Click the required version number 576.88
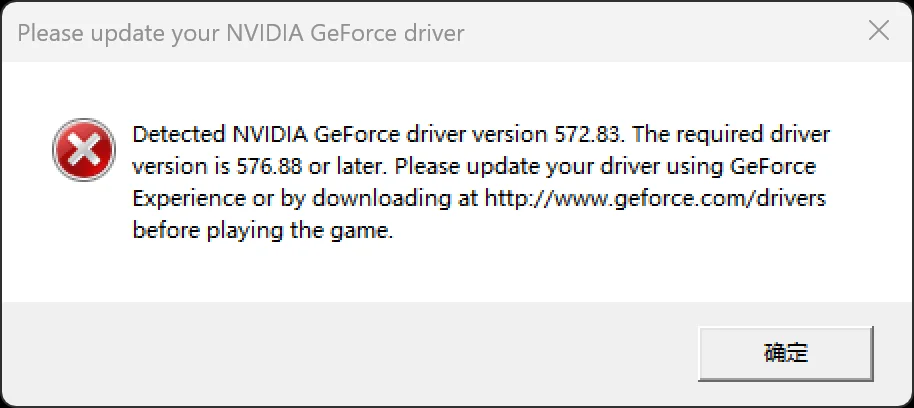This screenshot has width=914, height=408. (269, 167)
